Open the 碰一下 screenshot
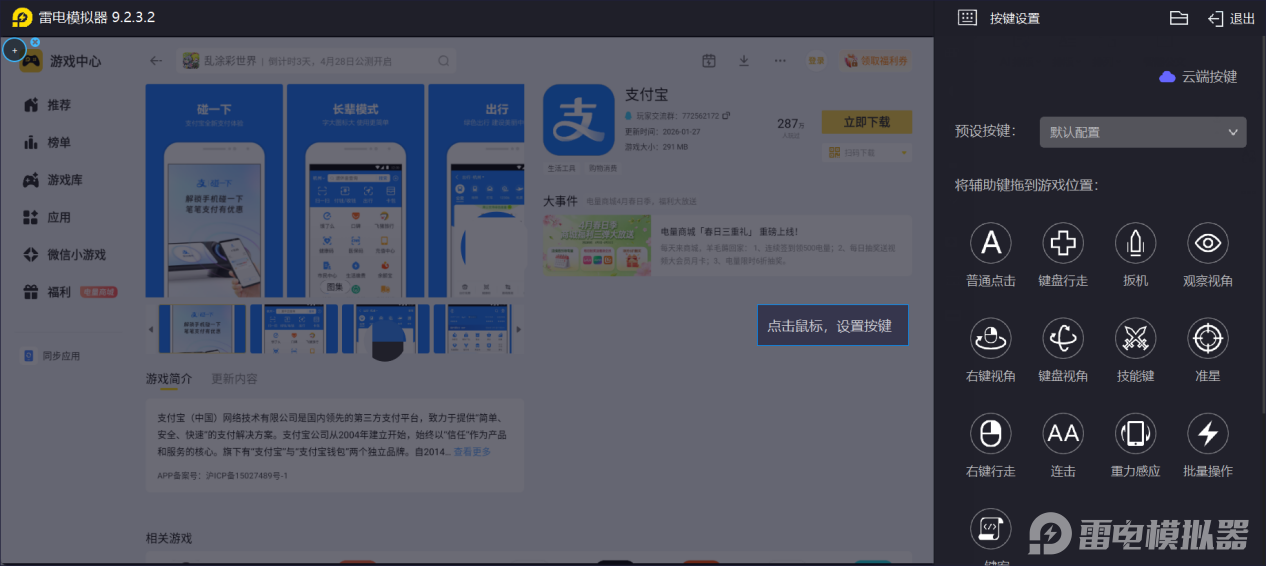The height and width of the screenshot is (566, 1266). coord(214,191)
